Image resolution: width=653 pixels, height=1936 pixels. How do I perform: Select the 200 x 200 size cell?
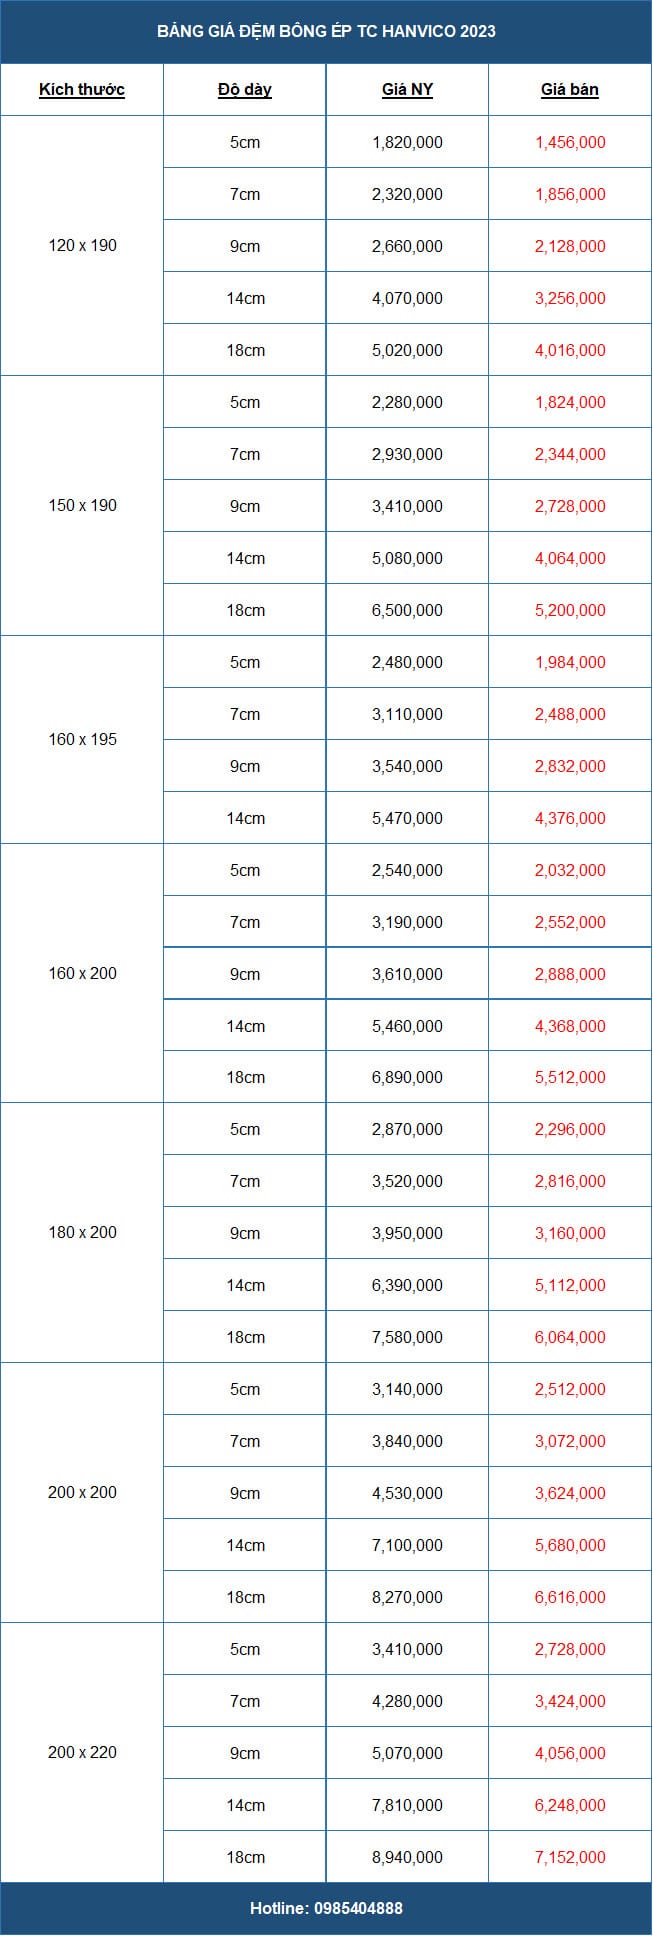(x=82, y=1493)
